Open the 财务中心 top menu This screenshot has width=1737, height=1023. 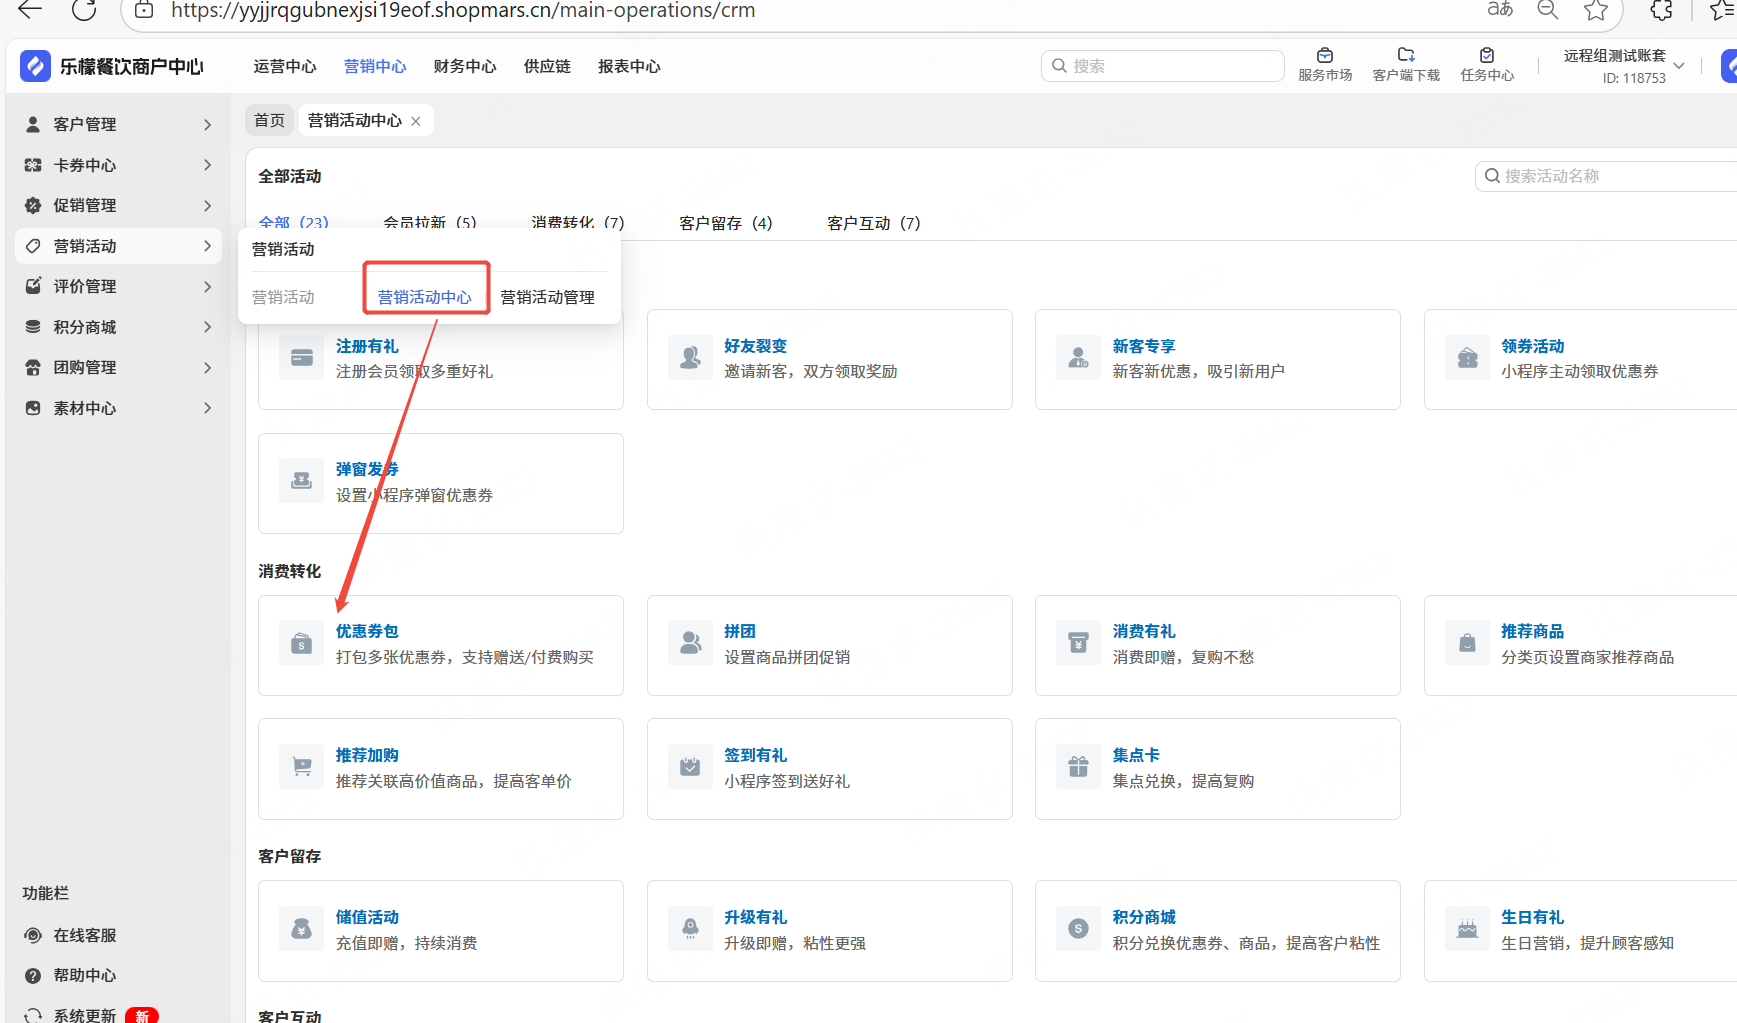465,66
